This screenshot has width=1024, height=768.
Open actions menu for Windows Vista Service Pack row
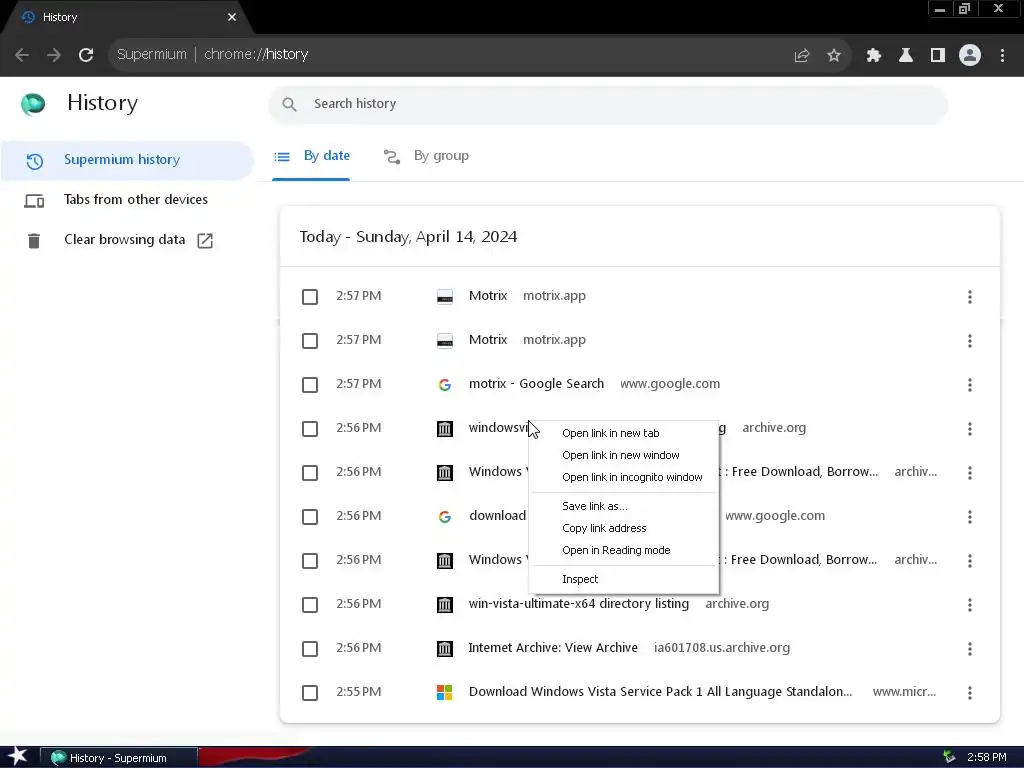point(970,693)
